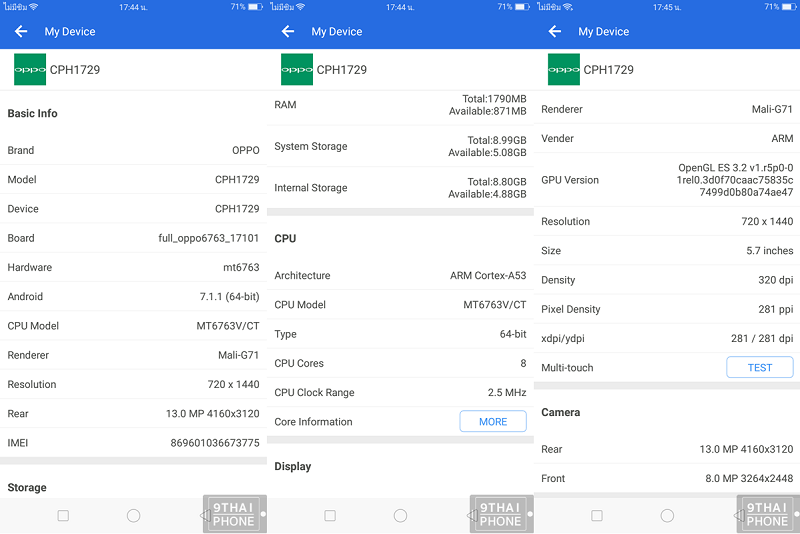
Task: Tap the Storage section heading
Action: point(27,487)
